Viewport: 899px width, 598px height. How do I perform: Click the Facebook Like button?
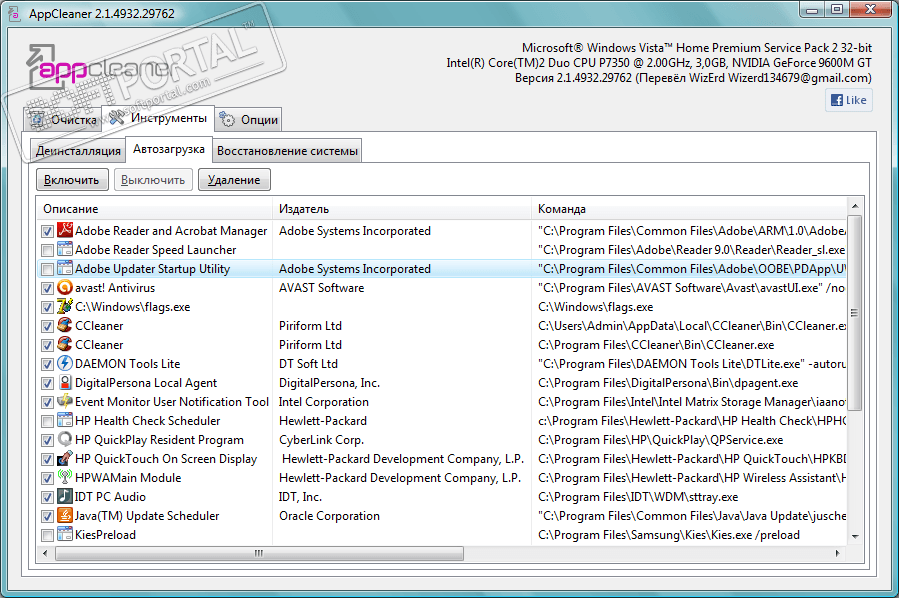coord(849,100)
